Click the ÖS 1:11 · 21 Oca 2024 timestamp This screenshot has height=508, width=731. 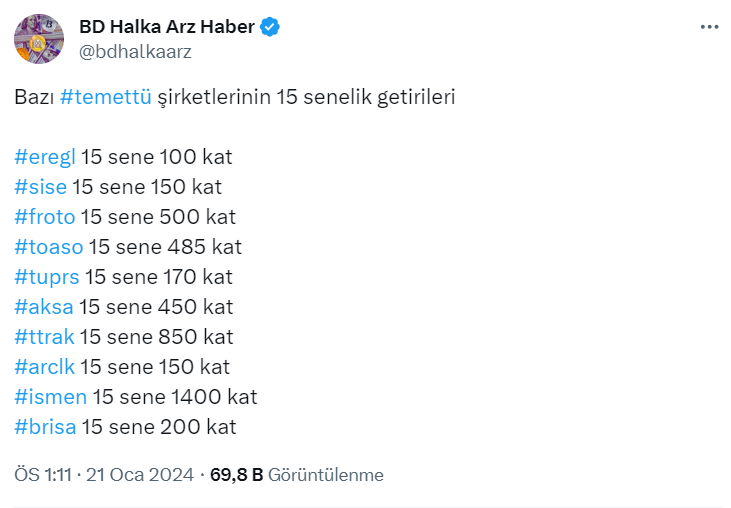(103, 475)
